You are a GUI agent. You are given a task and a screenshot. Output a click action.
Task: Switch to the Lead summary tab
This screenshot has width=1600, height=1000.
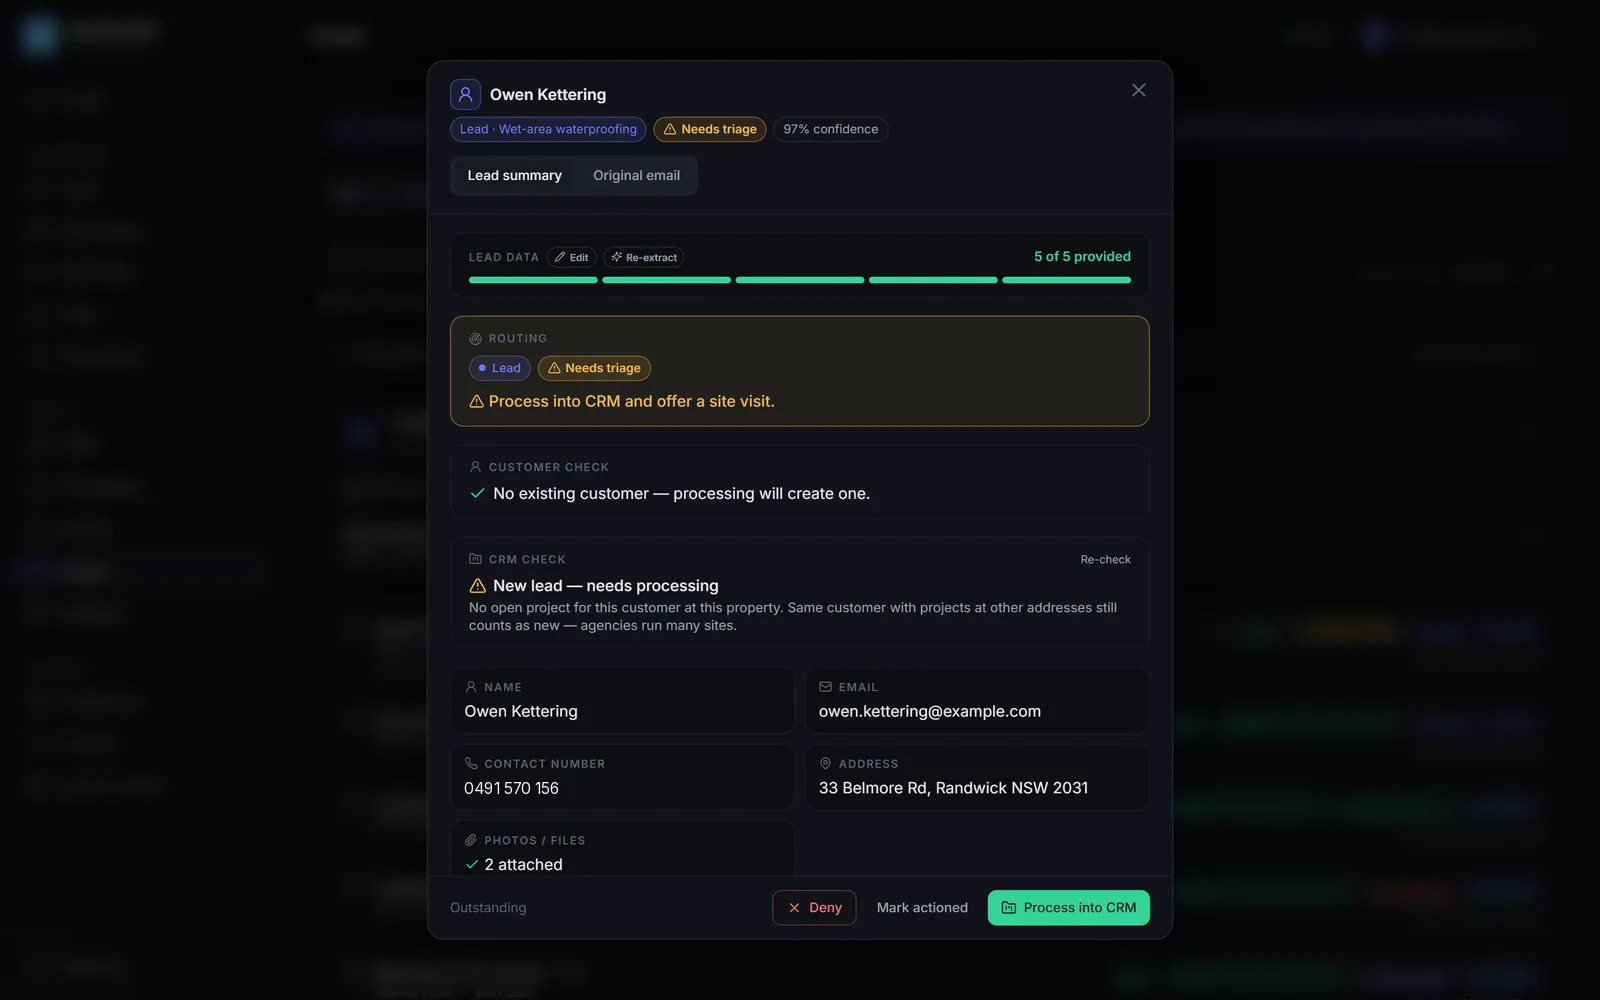[x=514, y=175]
